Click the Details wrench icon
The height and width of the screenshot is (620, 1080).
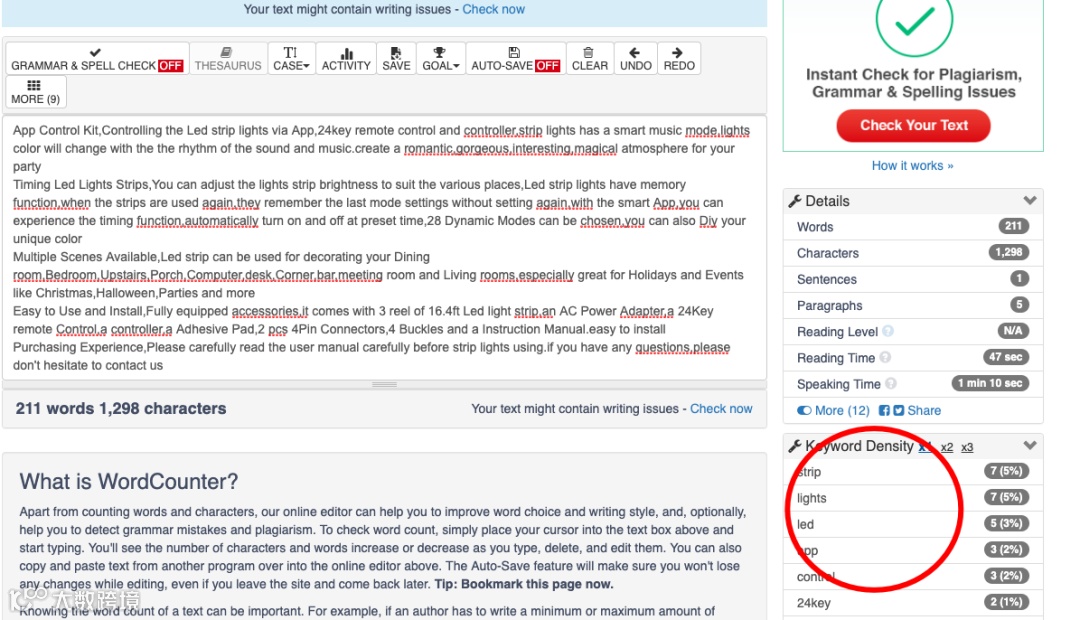(x=795, y=201)
